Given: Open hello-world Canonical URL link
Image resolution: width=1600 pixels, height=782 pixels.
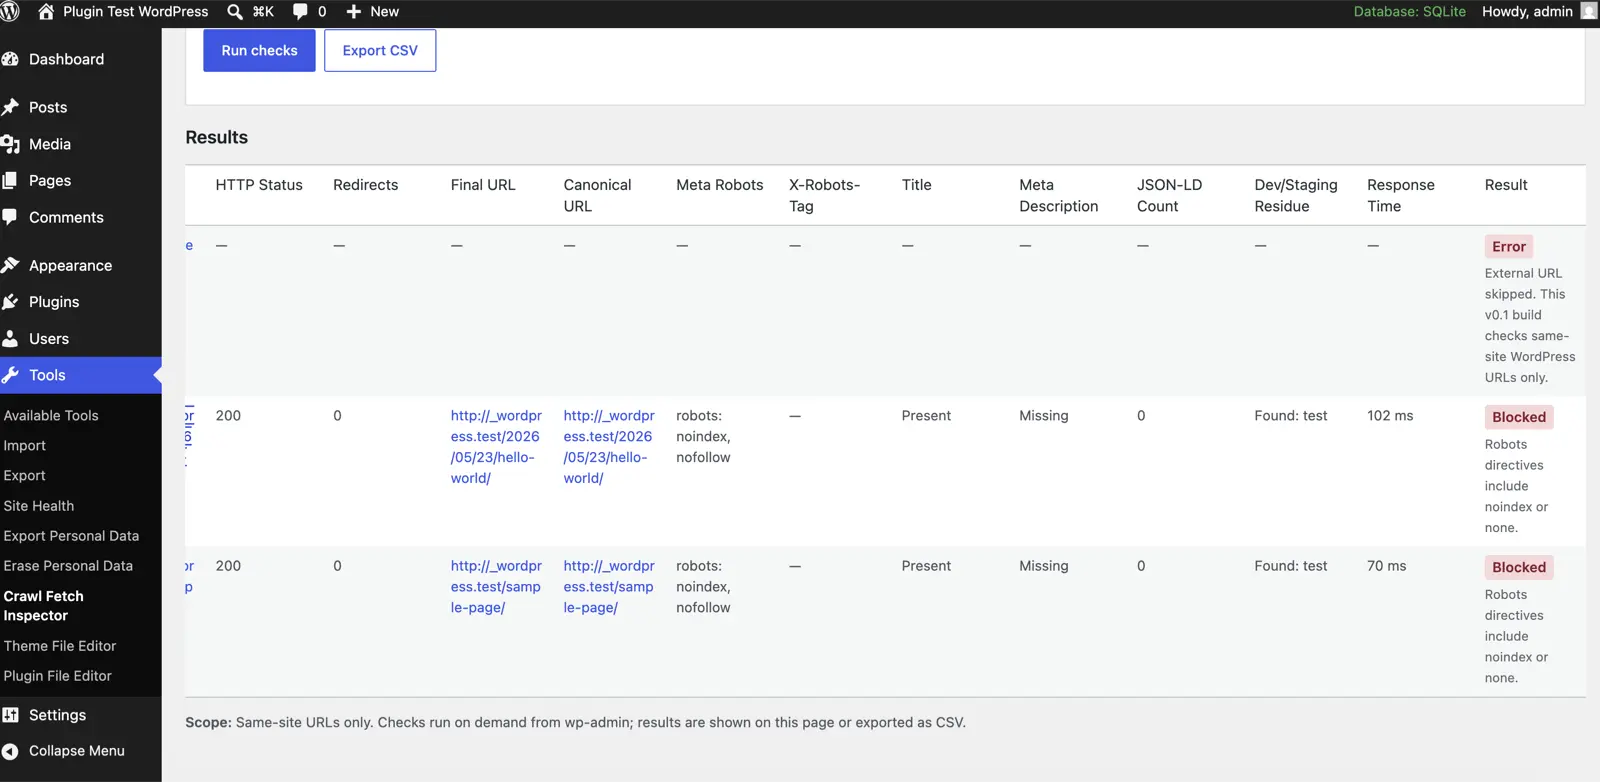Looking at the screenshot, I should (609, 447).
